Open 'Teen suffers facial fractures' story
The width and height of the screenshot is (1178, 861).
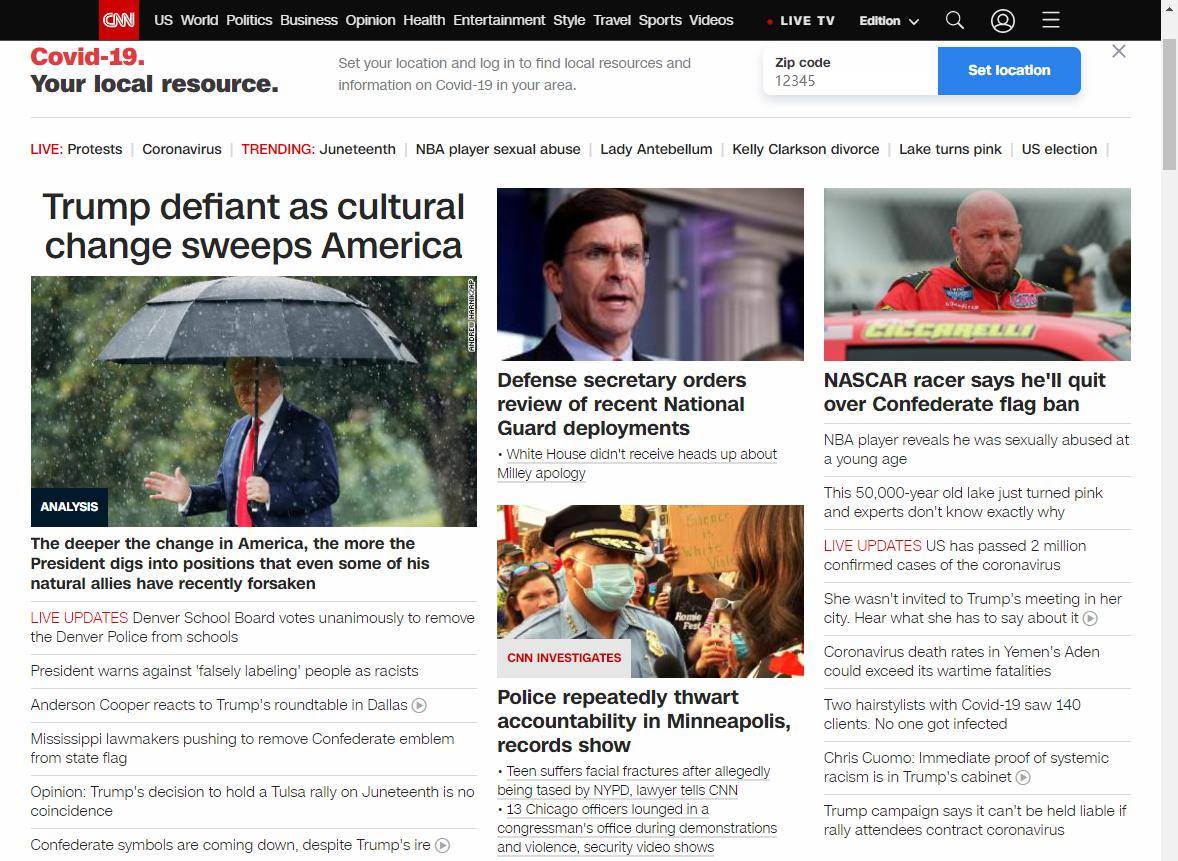[x=633, y=781]
